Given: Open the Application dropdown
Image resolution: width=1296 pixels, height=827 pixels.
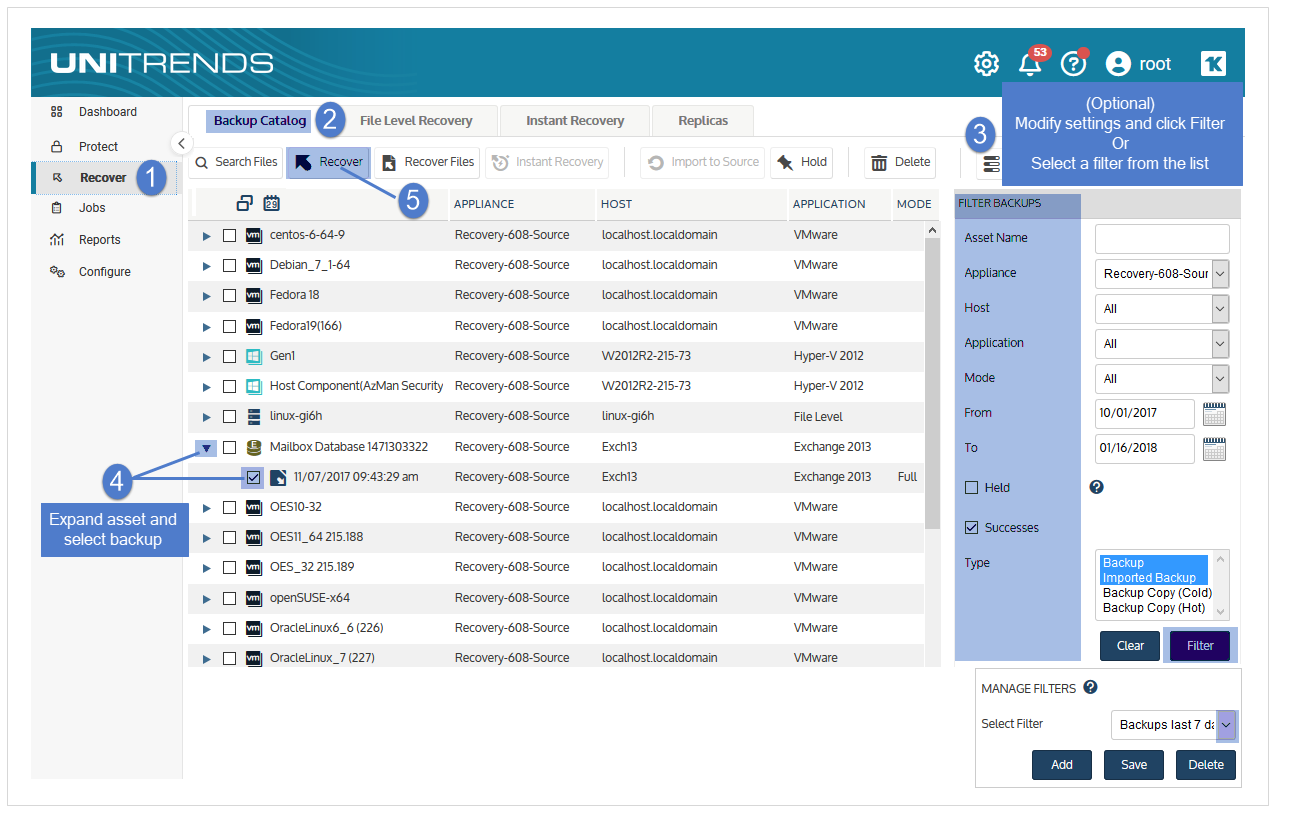Looking at the screenshot, I should pos(1162,344).
